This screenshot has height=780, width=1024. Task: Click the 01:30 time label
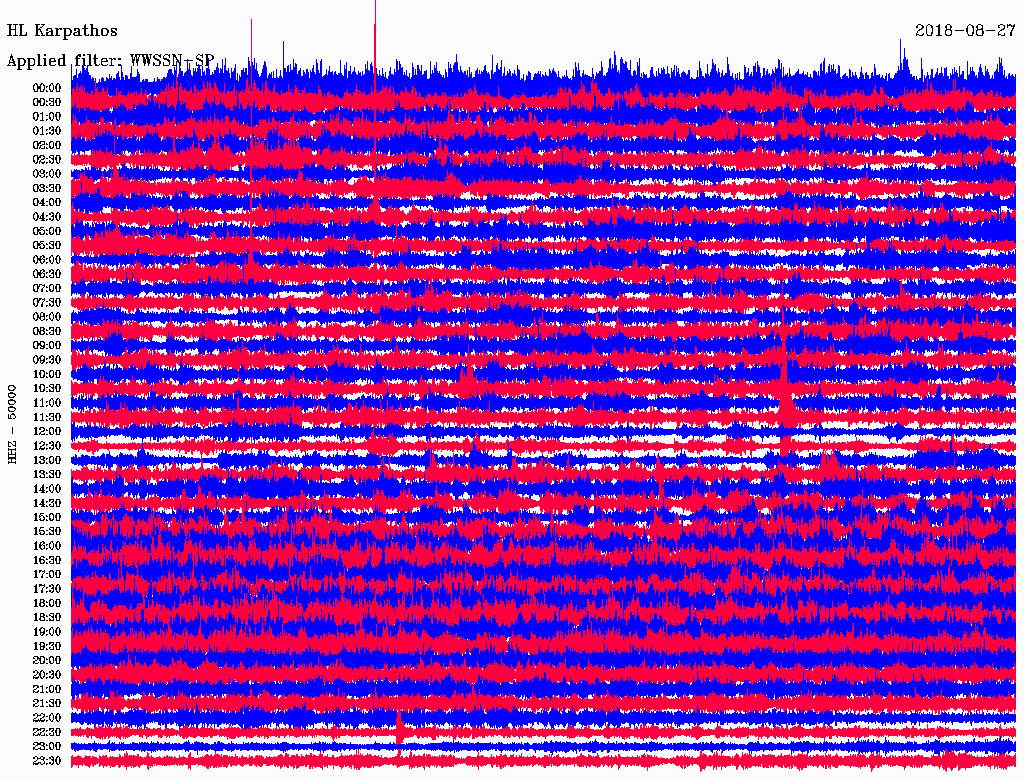(x=47, y=131)
